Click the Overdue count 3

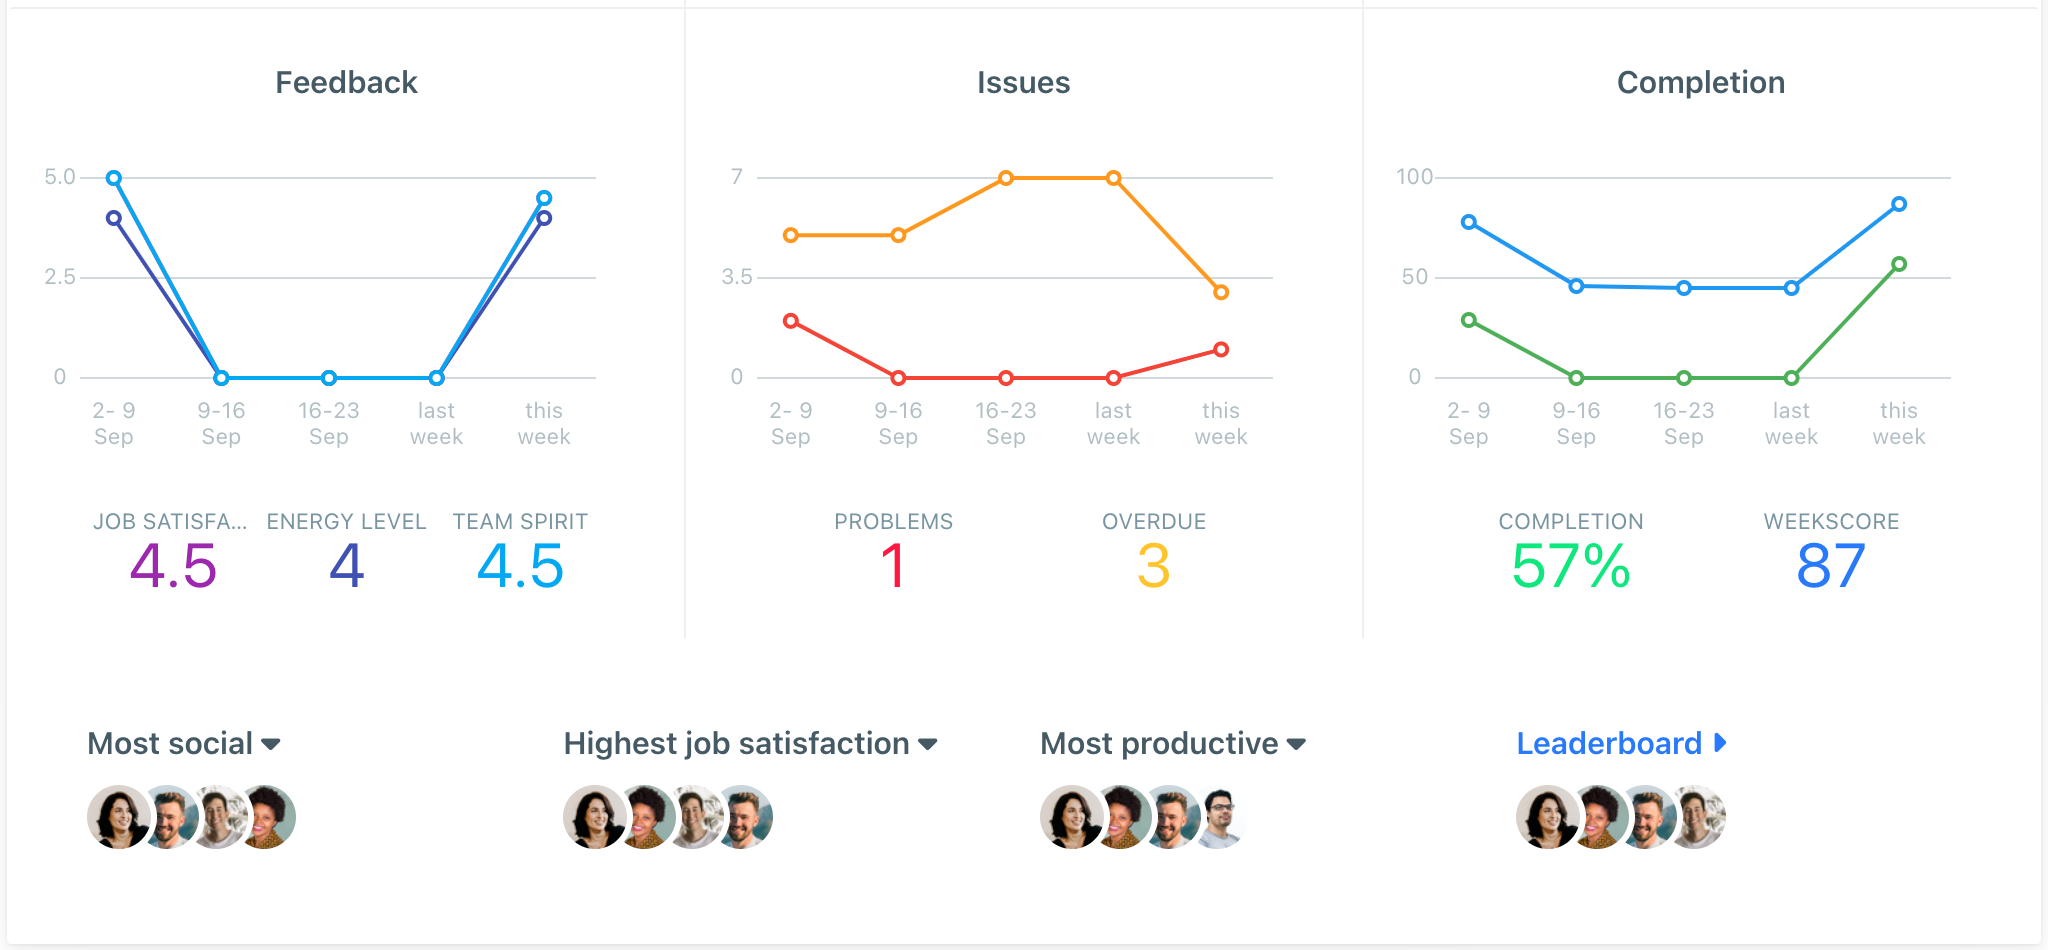point(1153,566)
